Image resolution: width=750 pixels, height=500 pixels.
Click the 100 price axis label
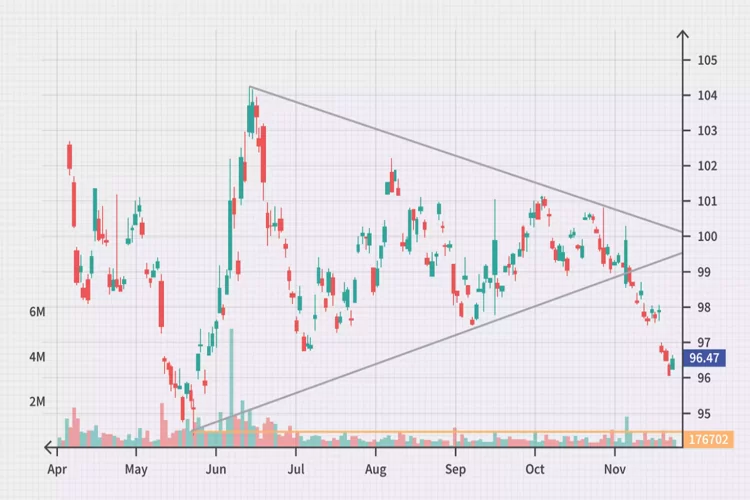click(x=707, y=236)
